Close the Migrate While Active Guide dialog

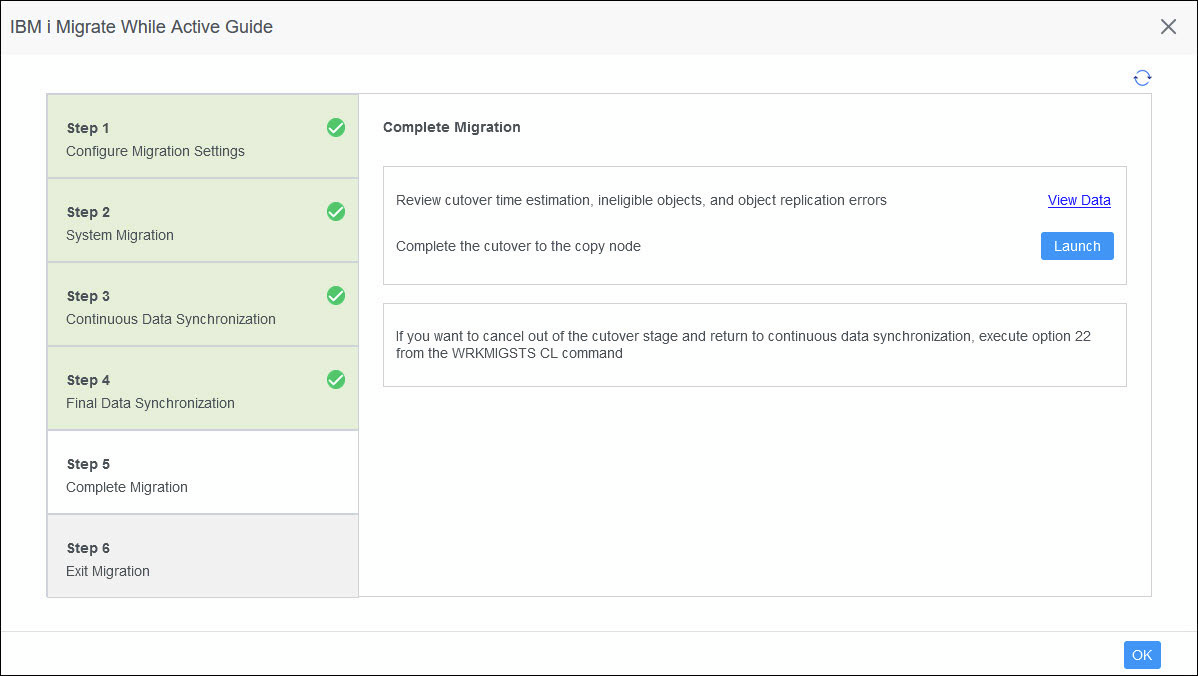1168,27
